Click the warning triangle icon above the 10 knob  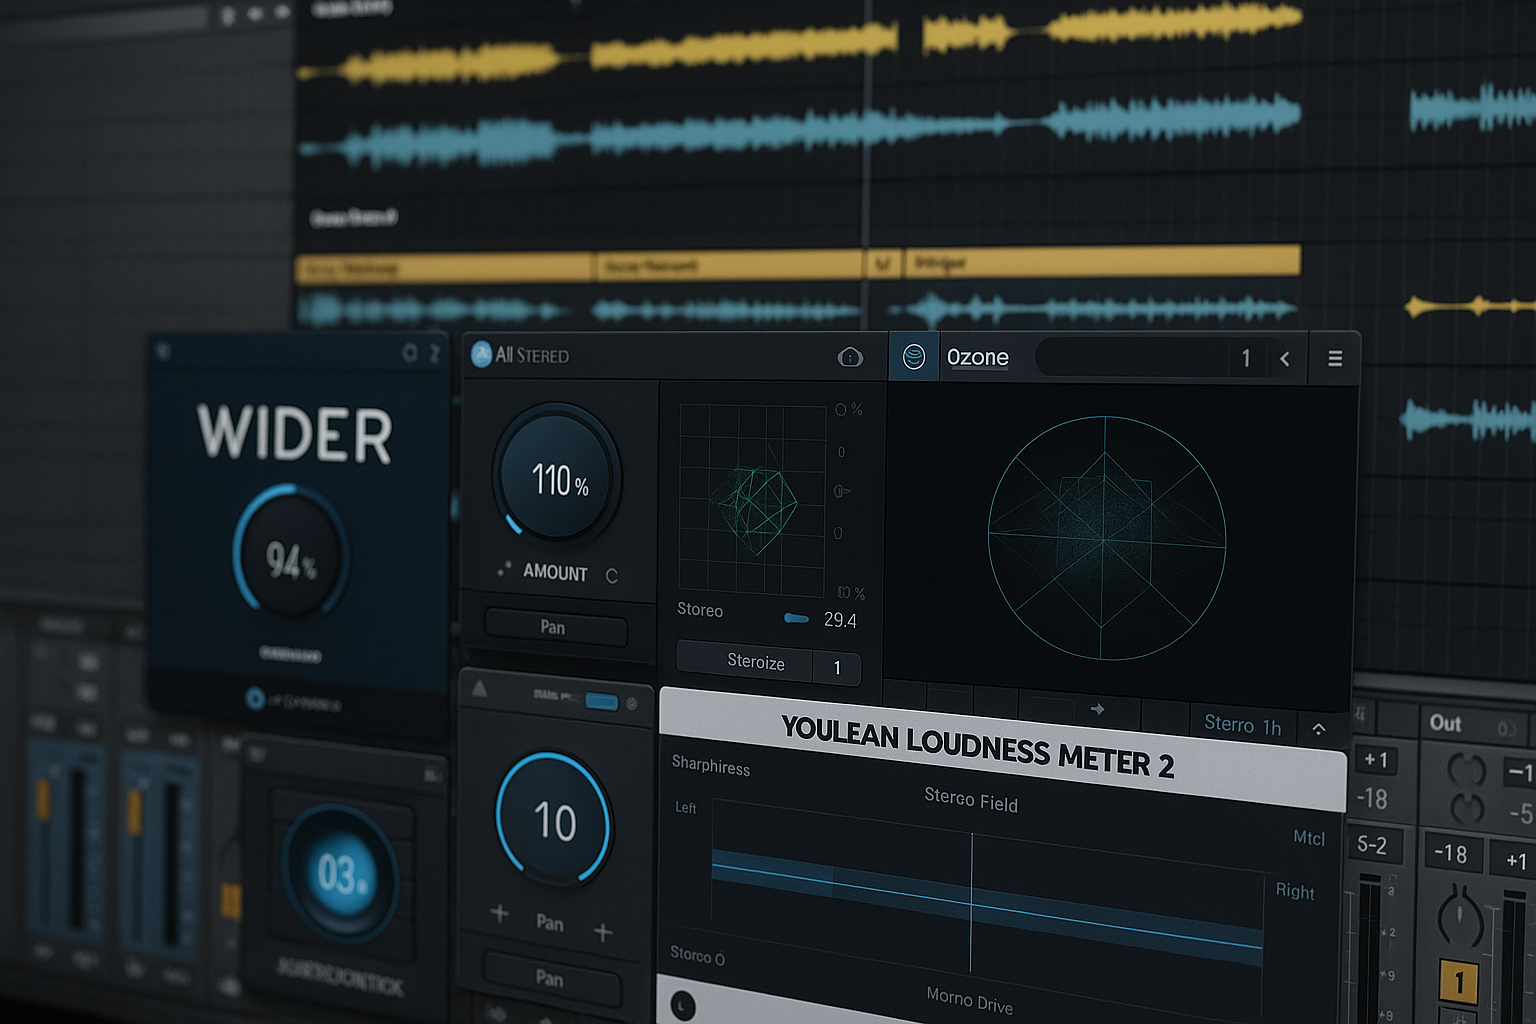coord(480,689)
